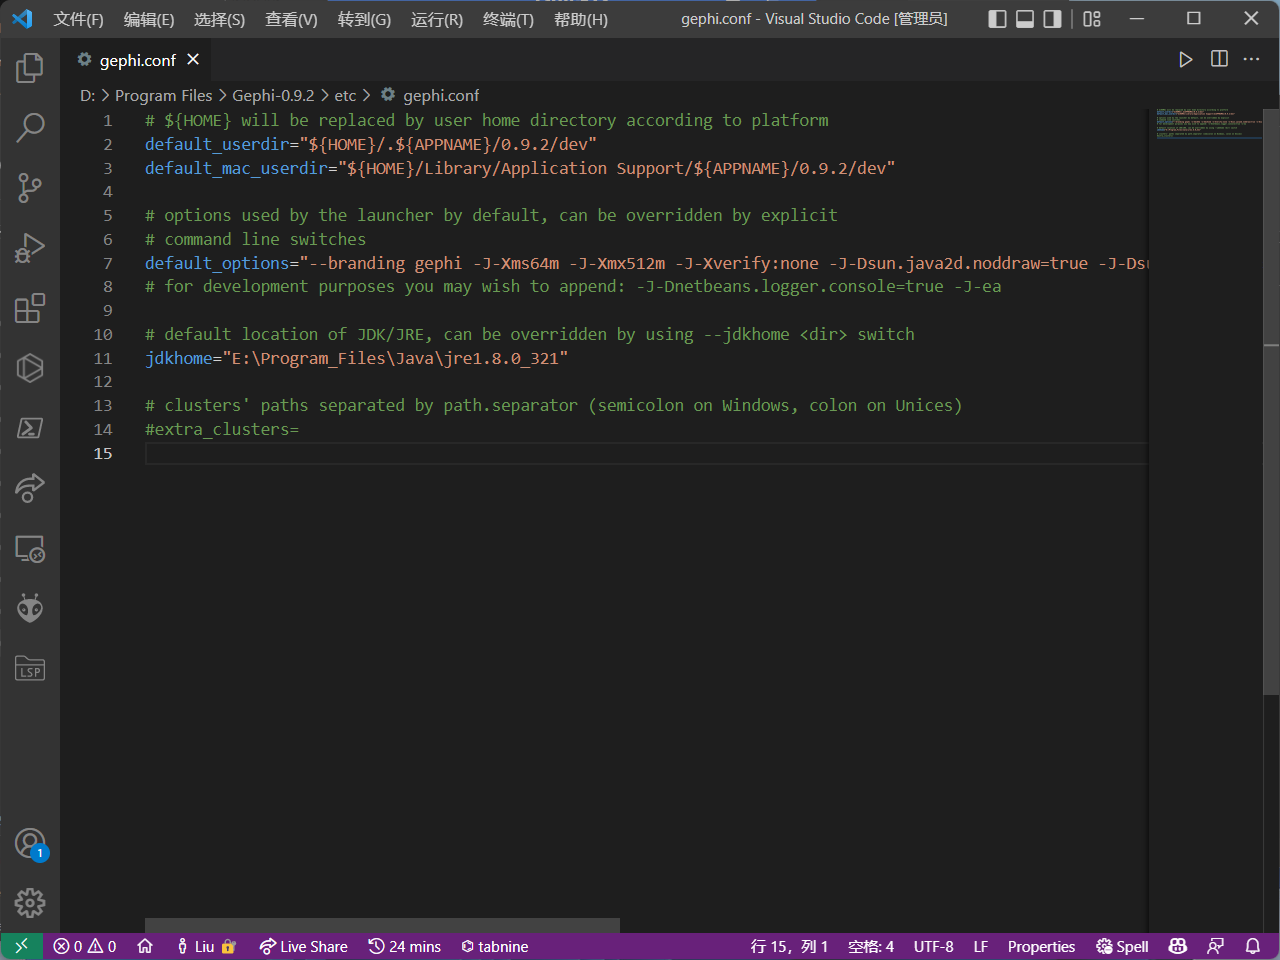Open the Manage settings gear
Image resolution: width=1280 pixels, height=960 pixels.
coord(30,904)
